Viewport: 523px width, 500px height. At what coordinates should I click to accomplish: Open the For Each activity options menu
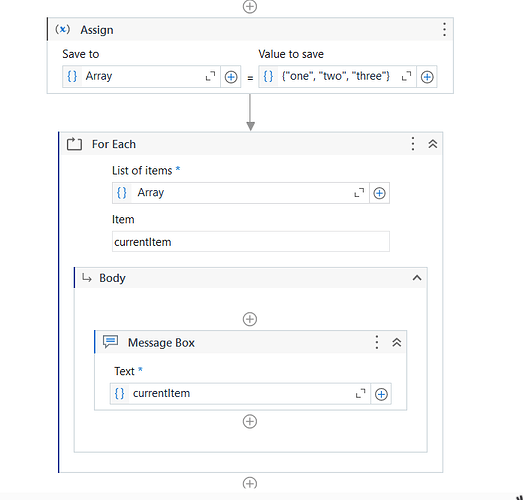[x=413, y=144]
